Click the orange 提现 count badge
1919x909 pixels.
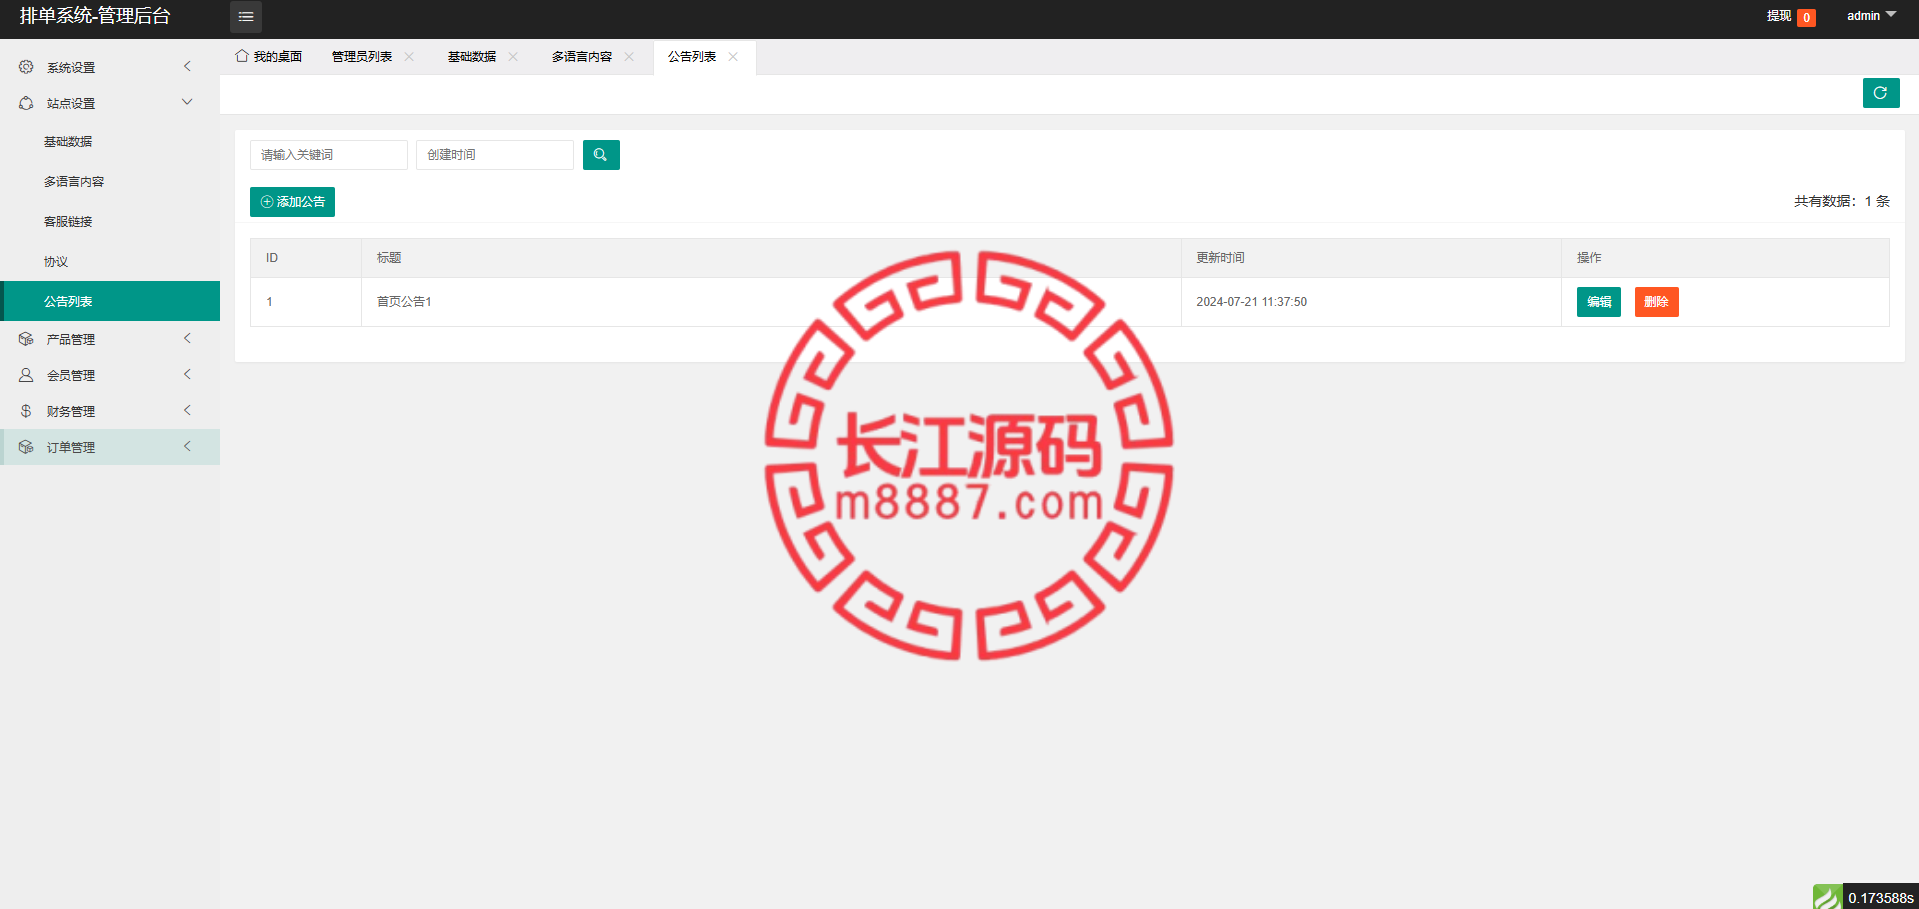point(1806,17)
